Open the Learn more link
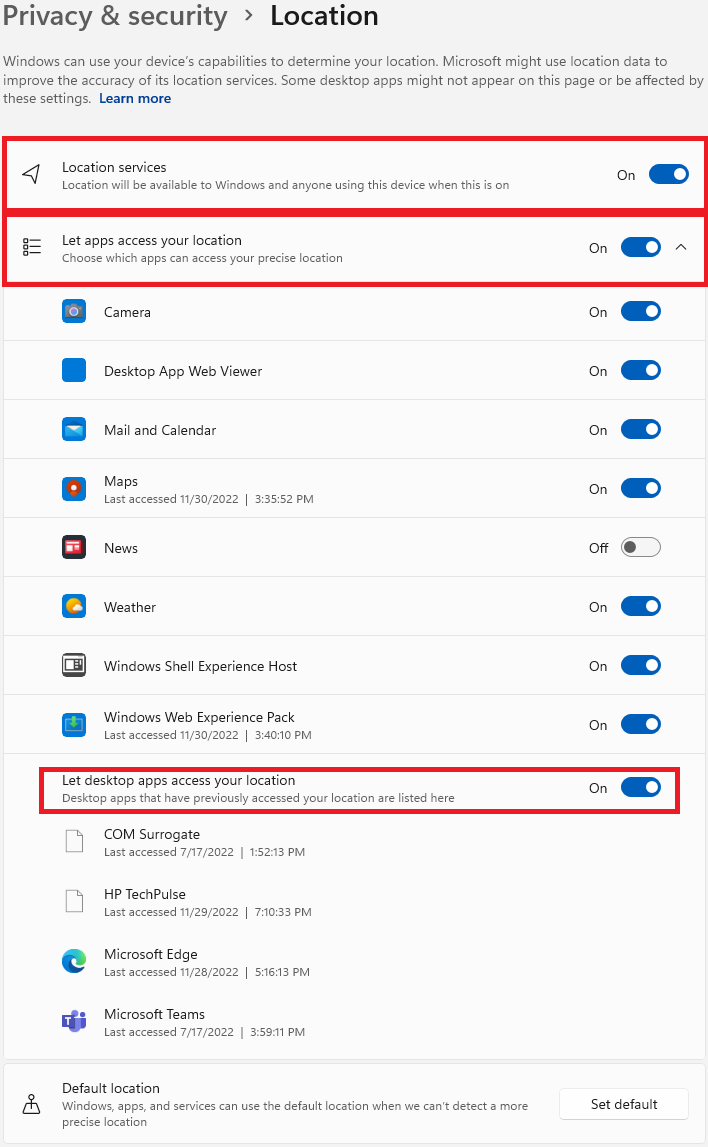 coord(135,99)
